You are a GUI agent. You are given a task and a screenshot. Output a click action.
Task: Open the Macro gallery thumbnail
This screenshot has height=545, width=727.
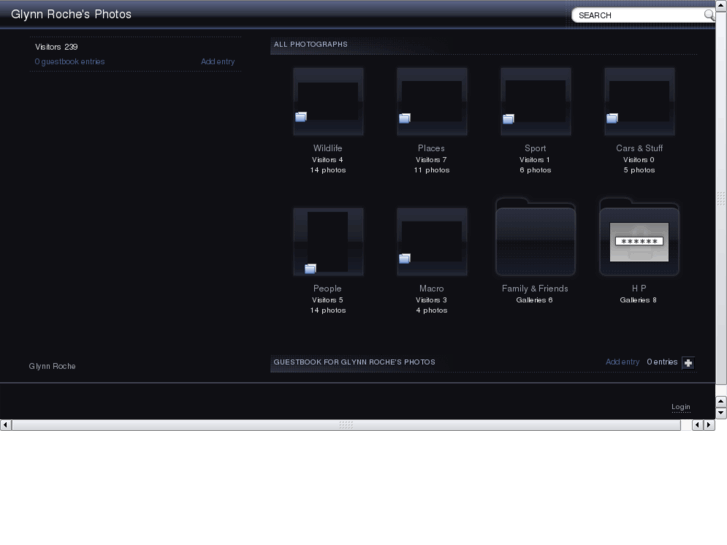pyautogui.click(x=432, y=242)
